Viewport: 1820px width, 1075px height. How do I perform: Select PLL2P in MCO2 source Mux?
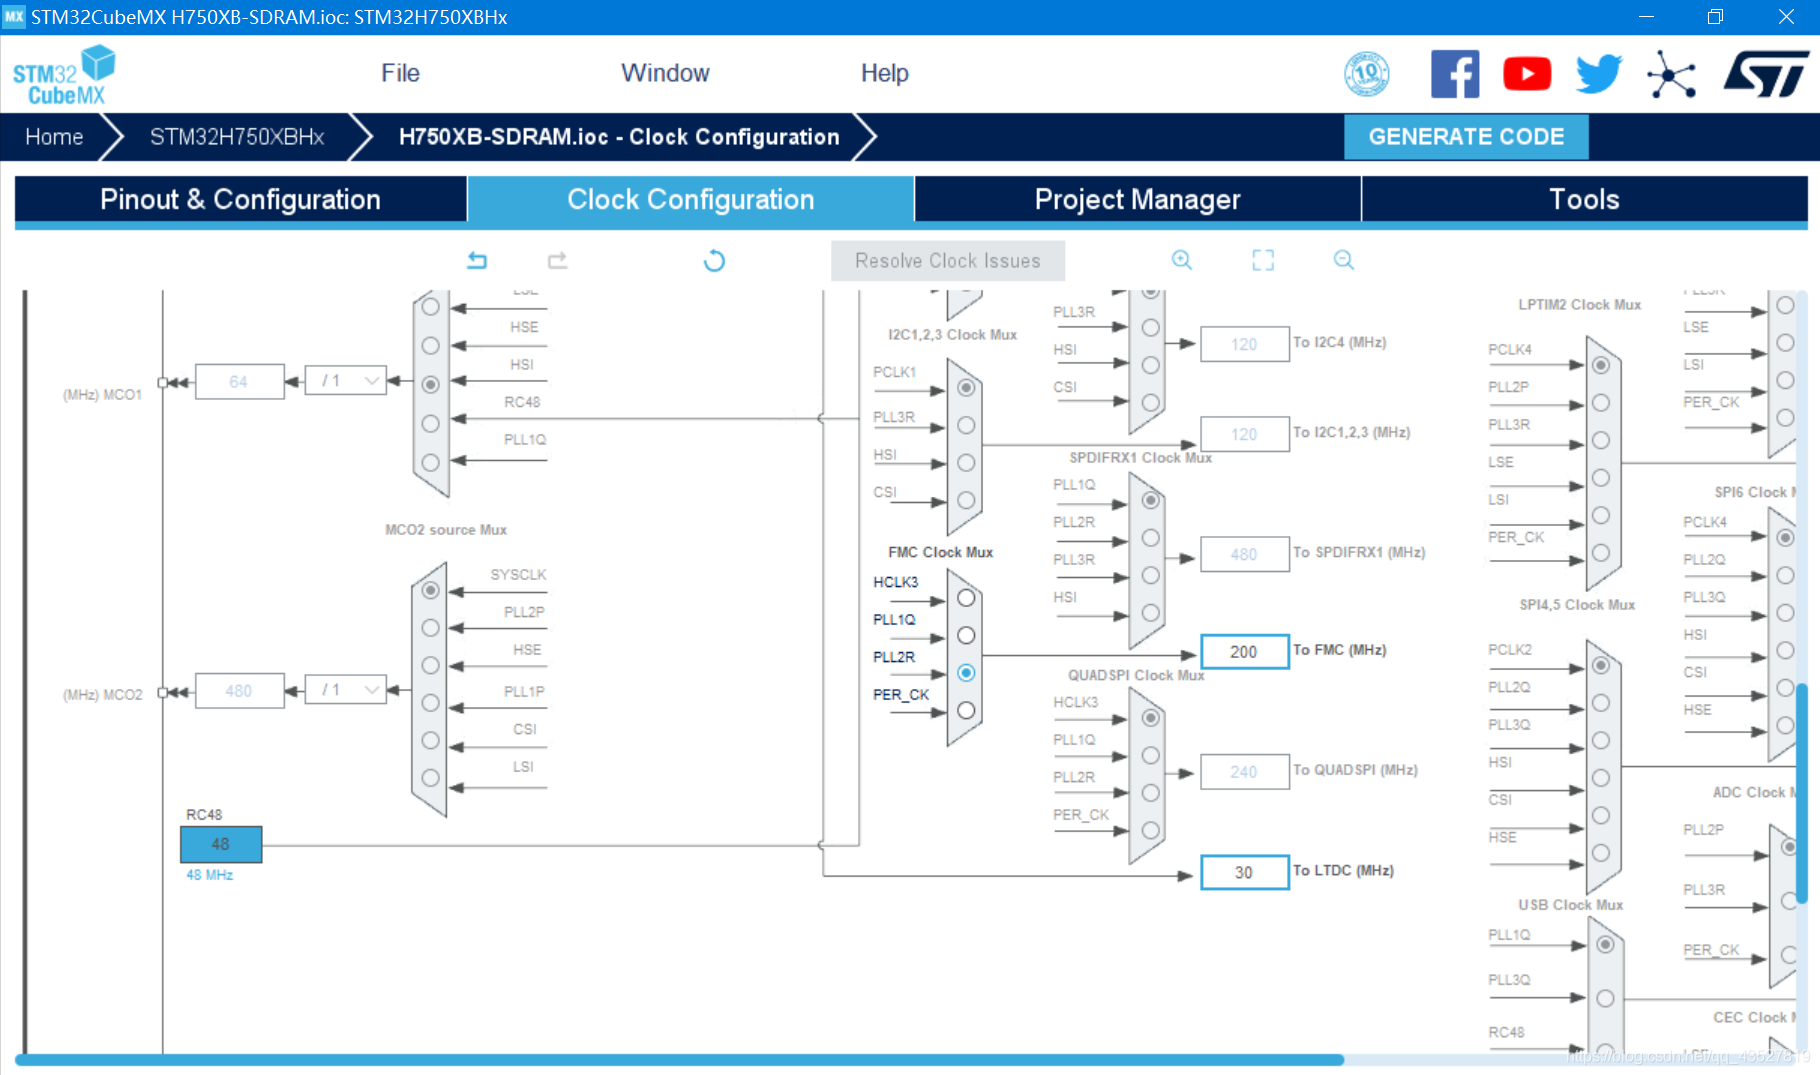[430, 627]
